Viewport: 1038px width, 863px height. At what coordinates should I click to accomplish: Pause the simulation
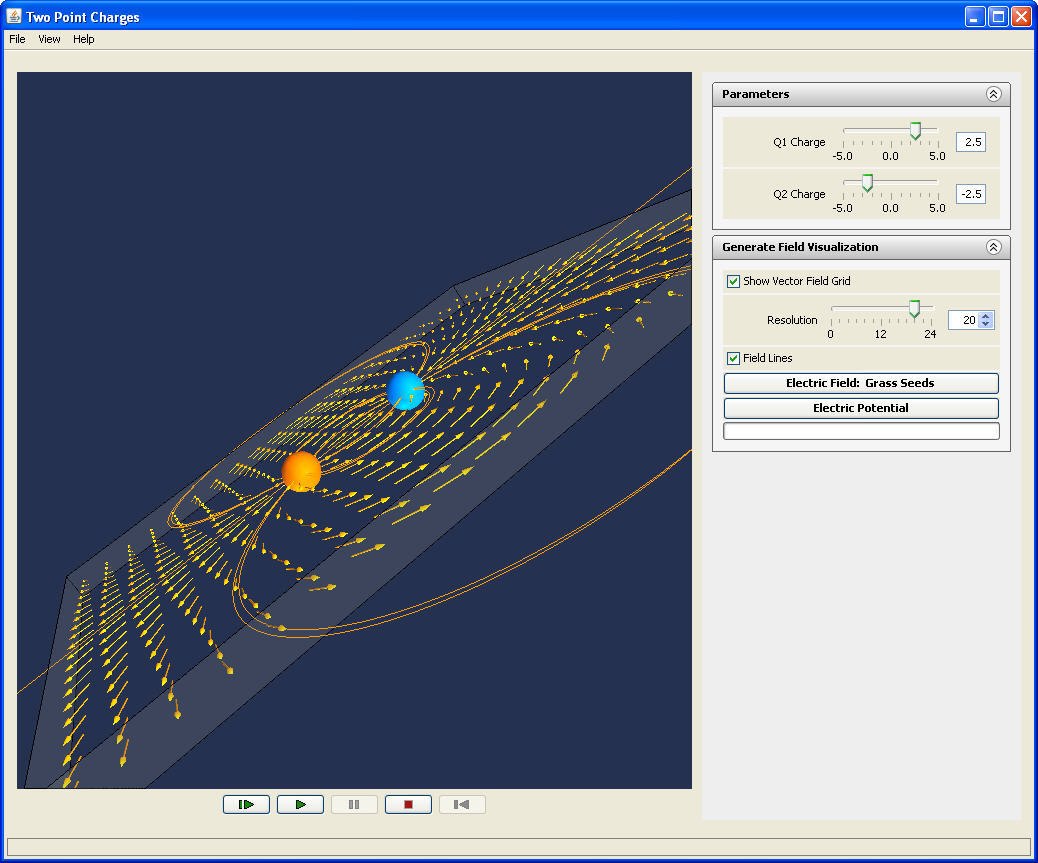(x=354, y=804)
